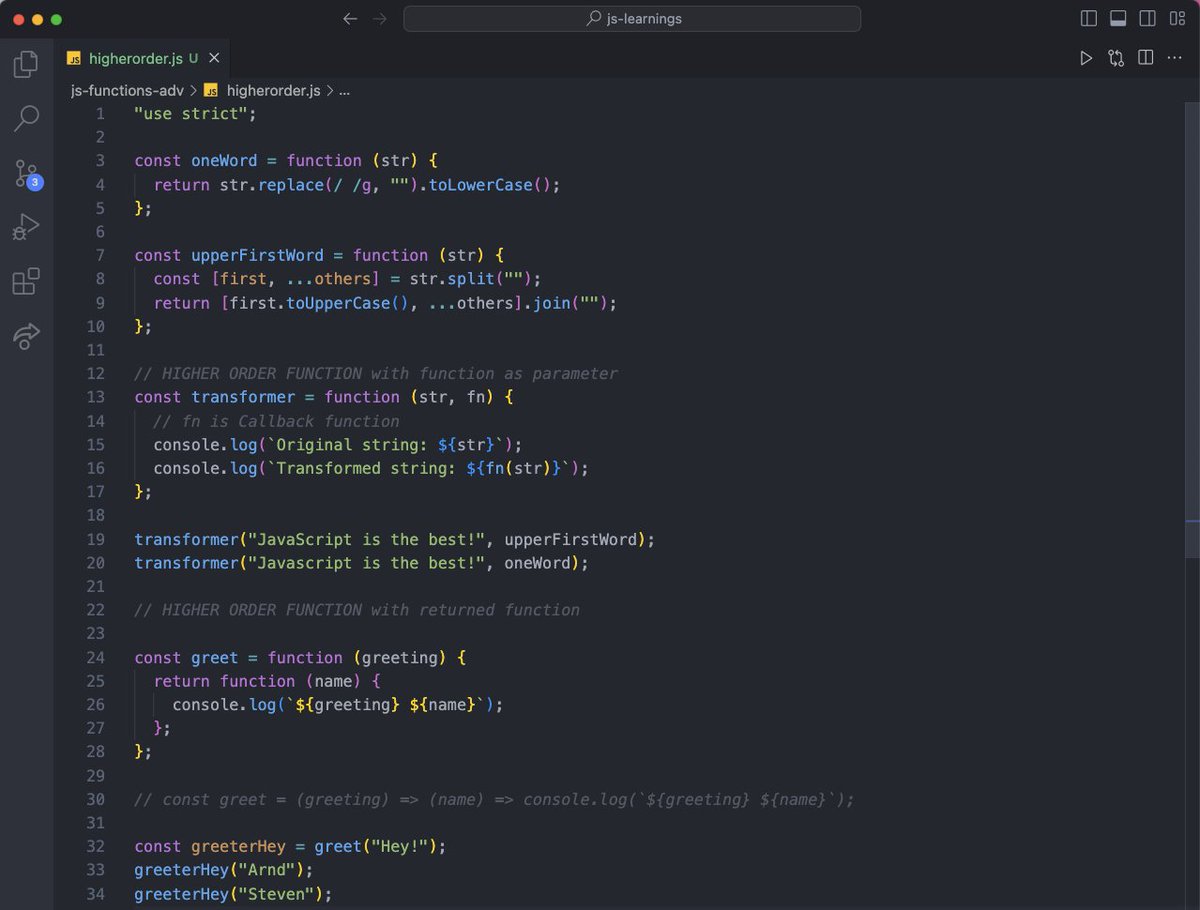Open the Live Share view icon
This screenshot has width=1200, height=910.
tap(26, 336)
